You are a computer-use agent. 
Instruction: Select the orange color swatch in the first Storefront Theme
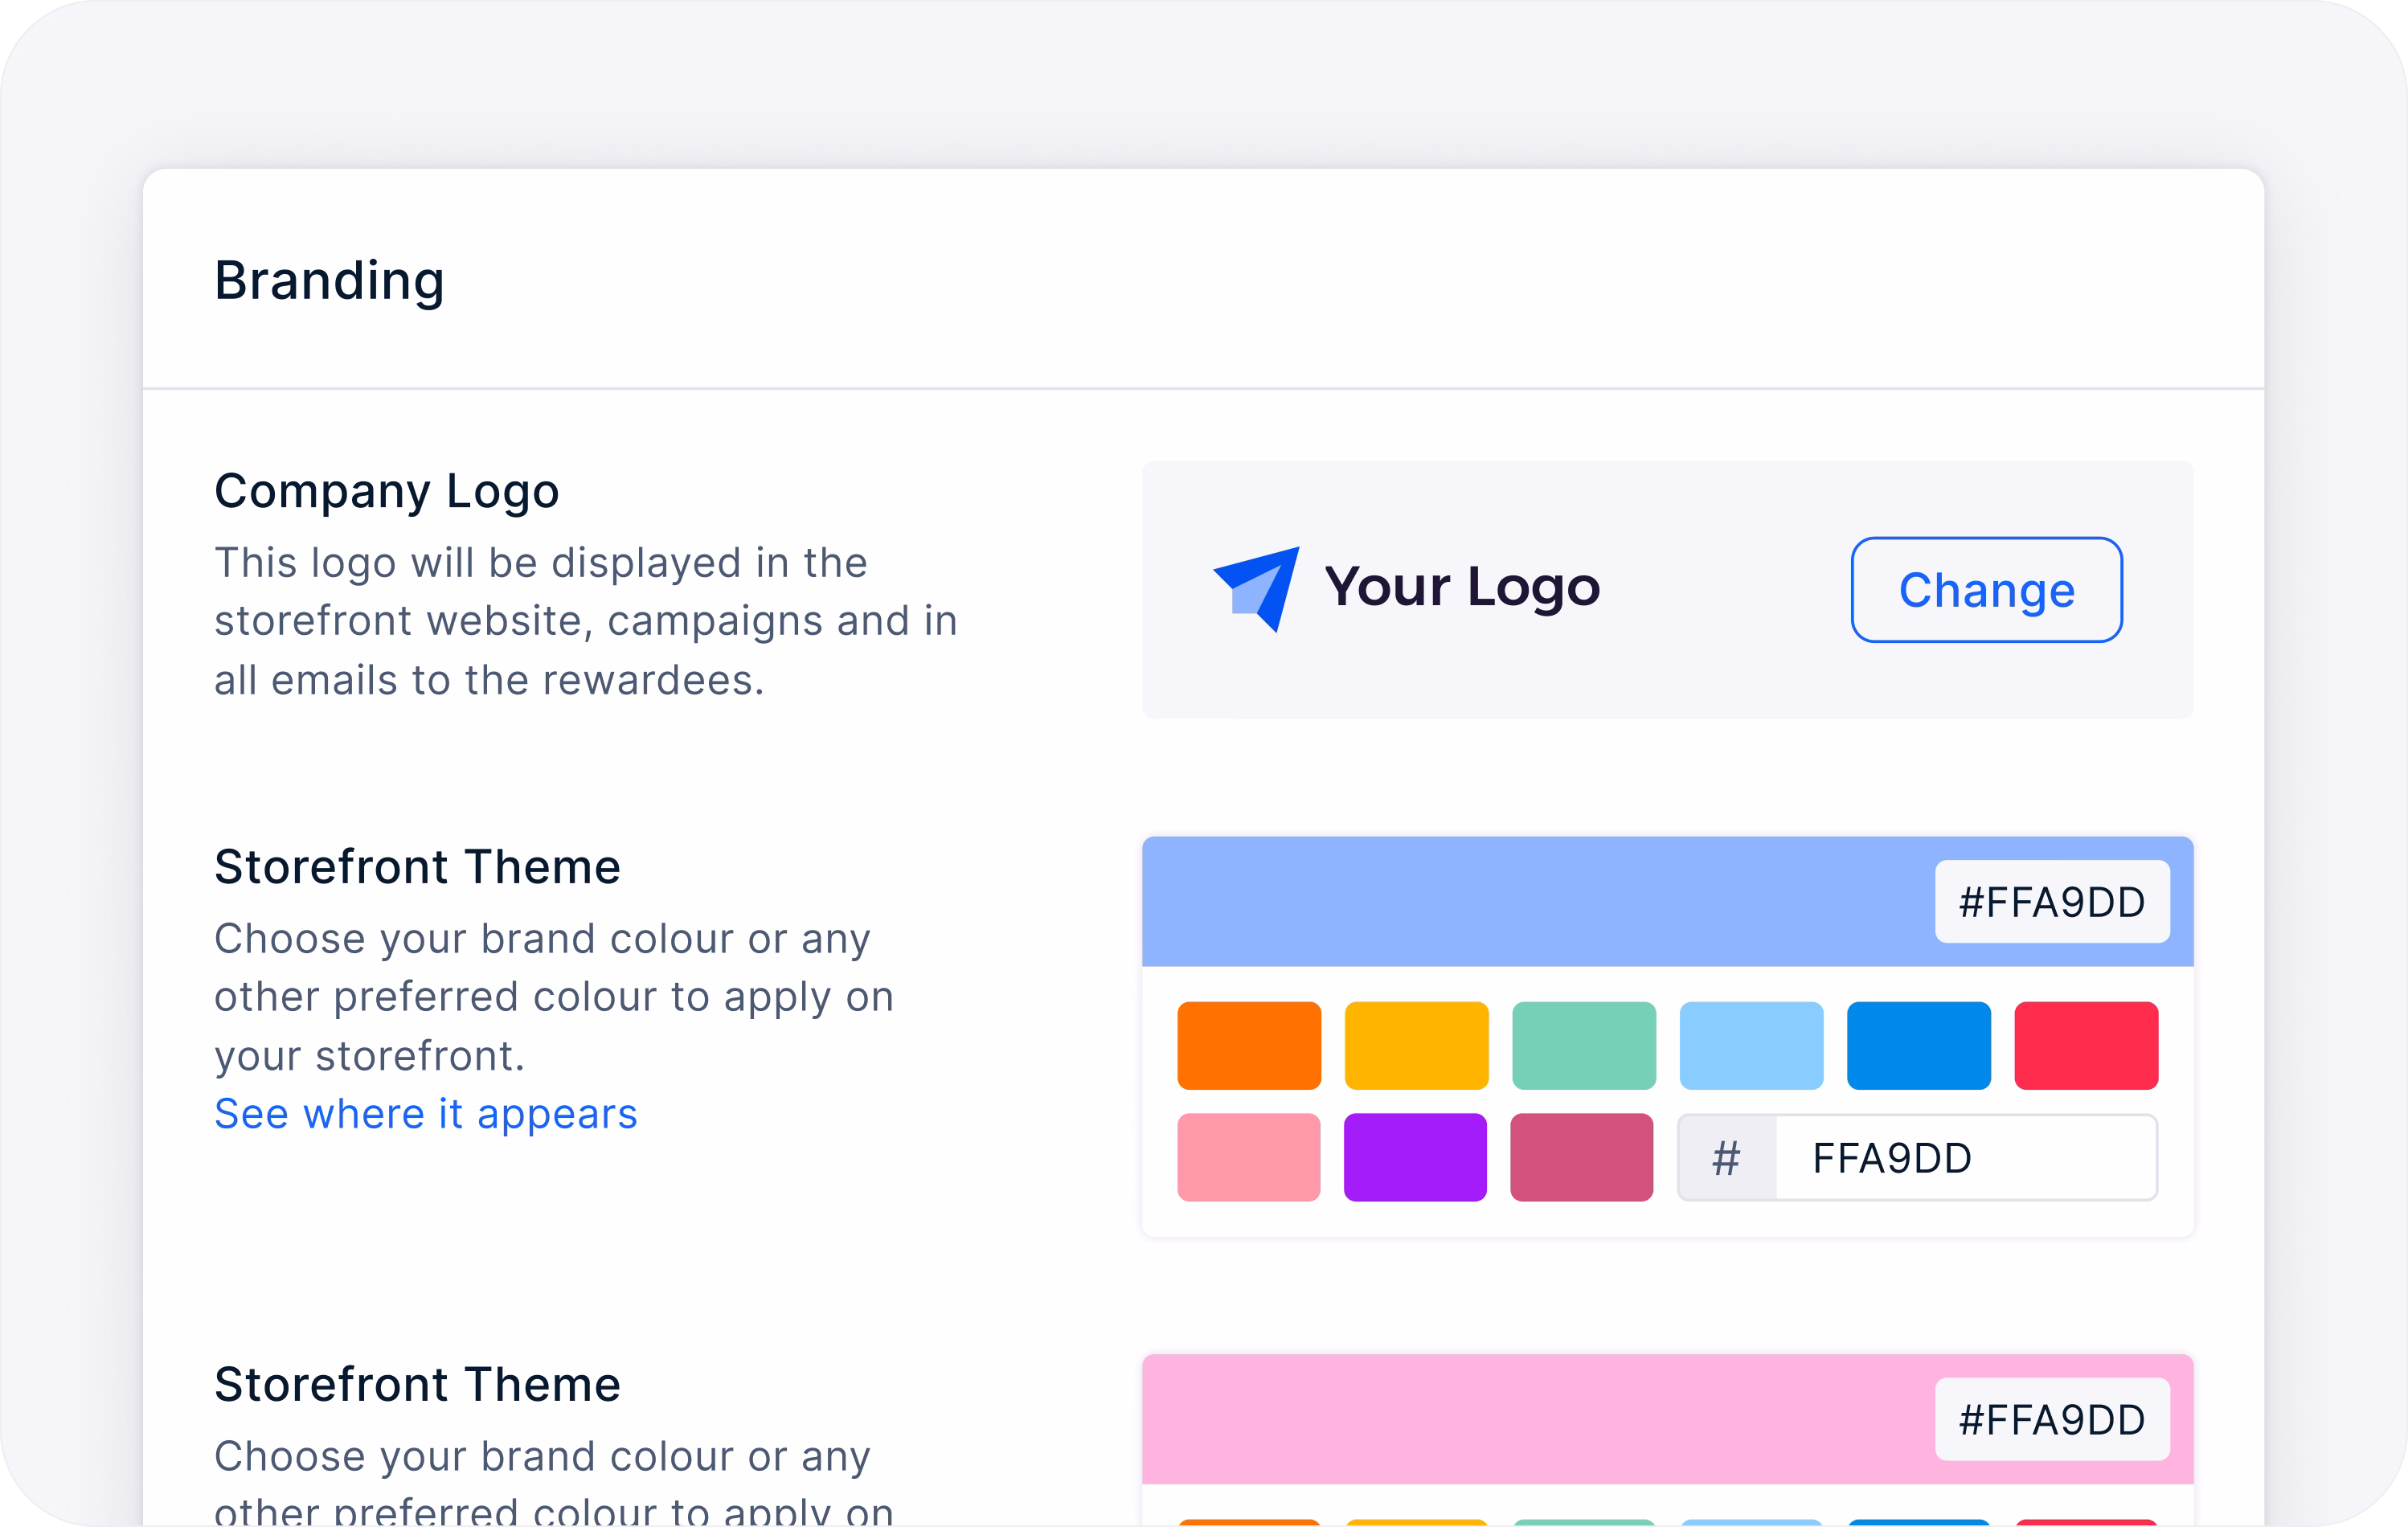[x=1249, y=1045]
